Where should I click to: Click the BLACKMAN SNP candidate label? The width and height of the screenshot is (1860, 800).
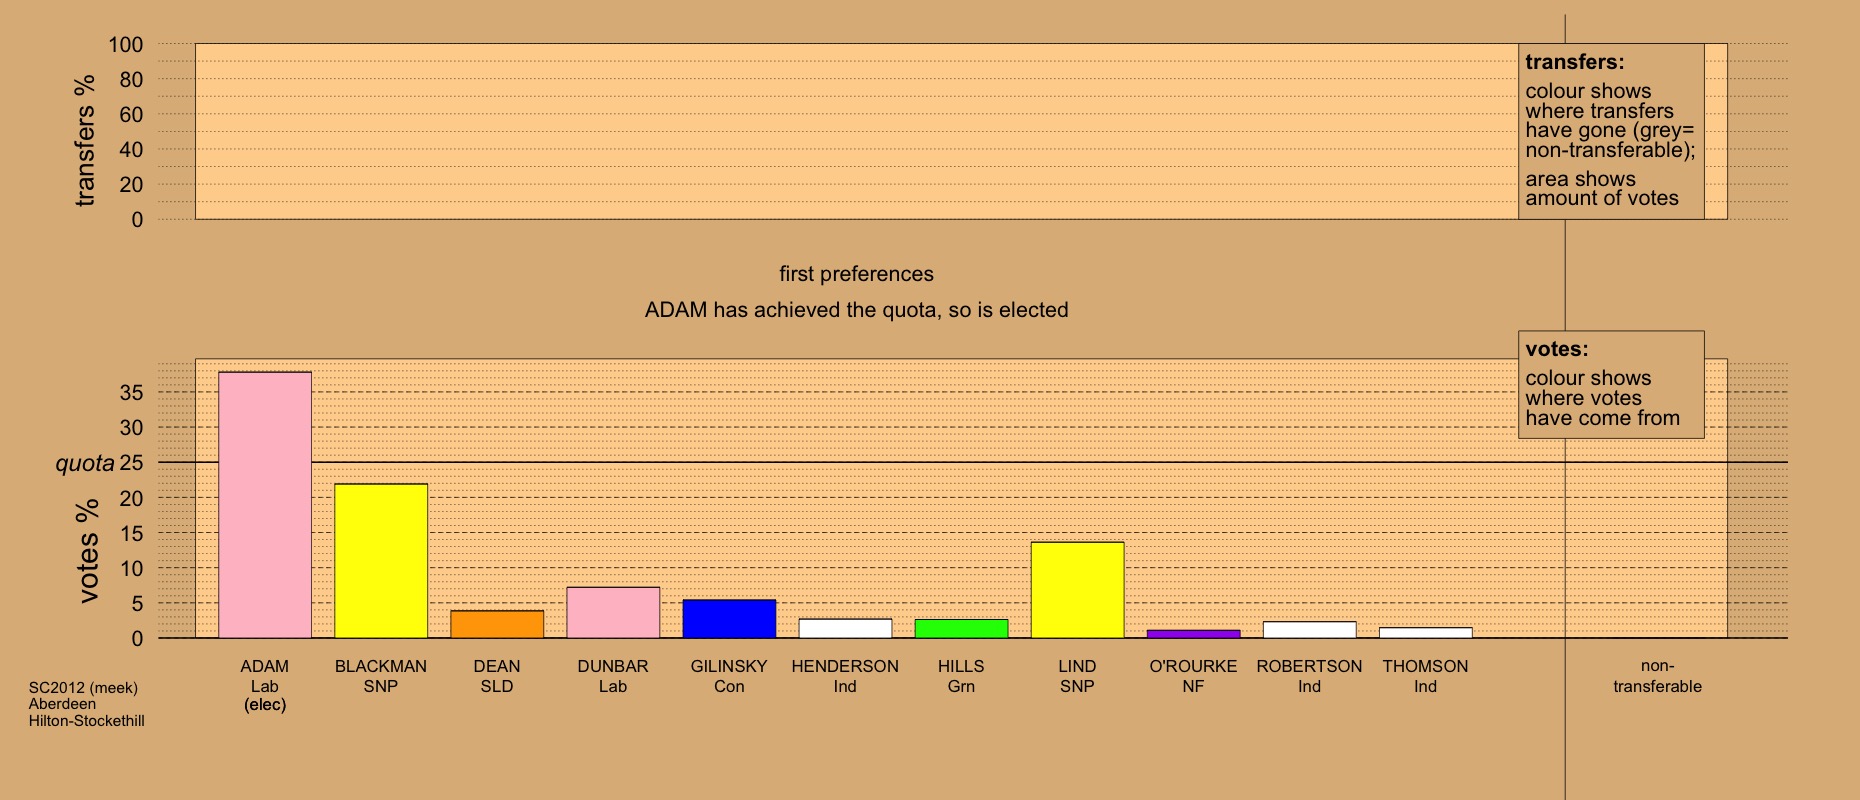tap(381, 676)
